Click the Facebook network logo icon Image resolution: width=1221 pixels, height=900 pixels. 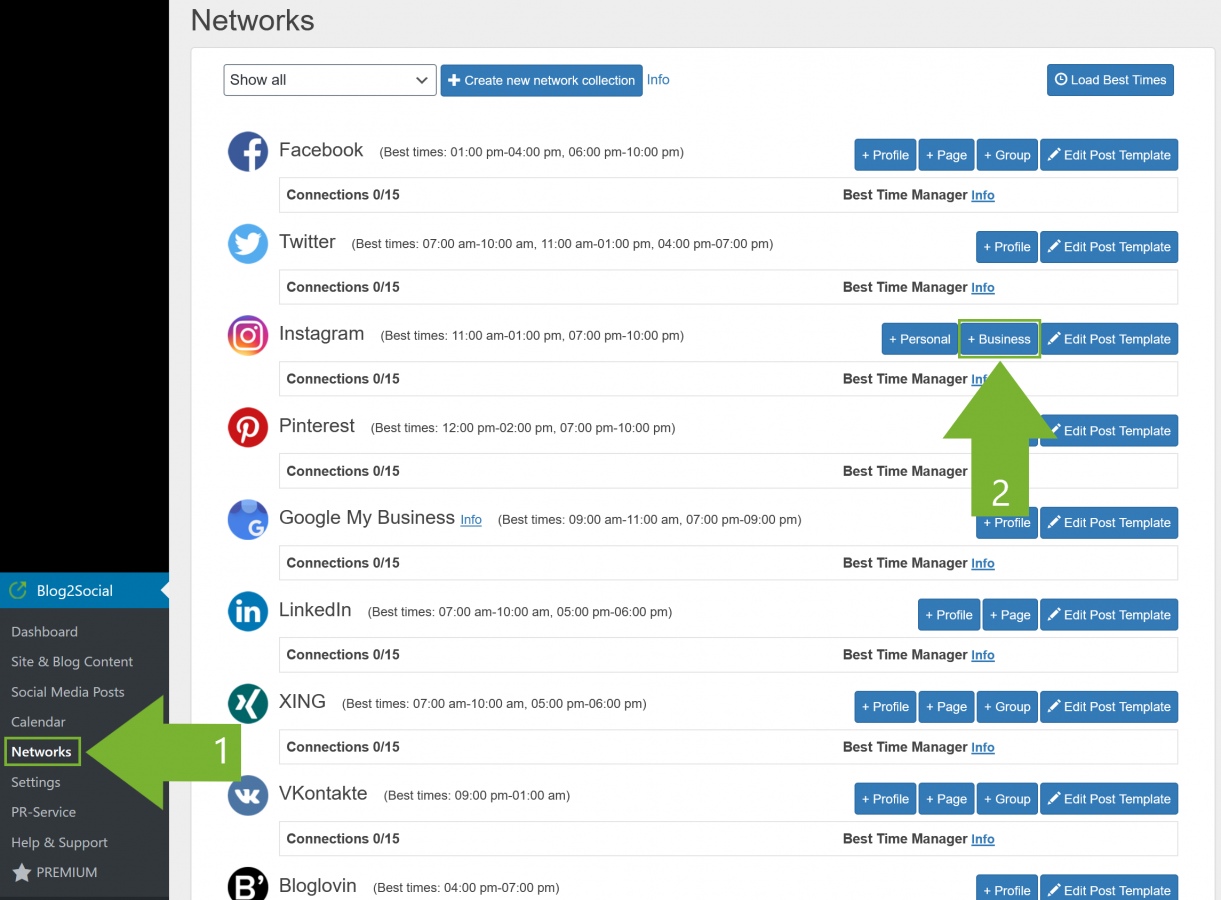248,152
